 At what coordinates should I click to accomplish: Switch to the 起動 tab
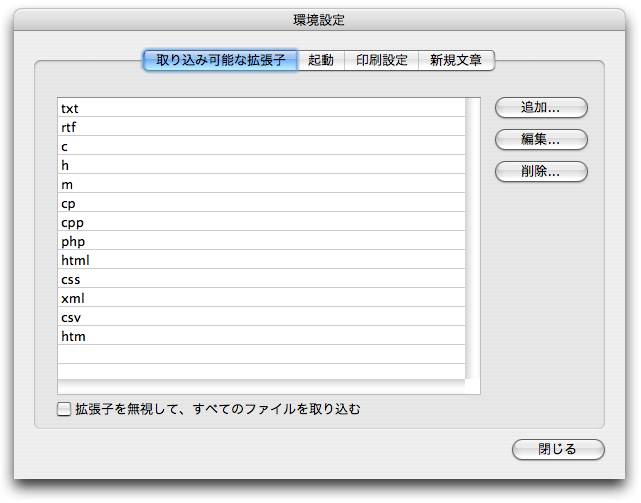[x=321, y=60]
